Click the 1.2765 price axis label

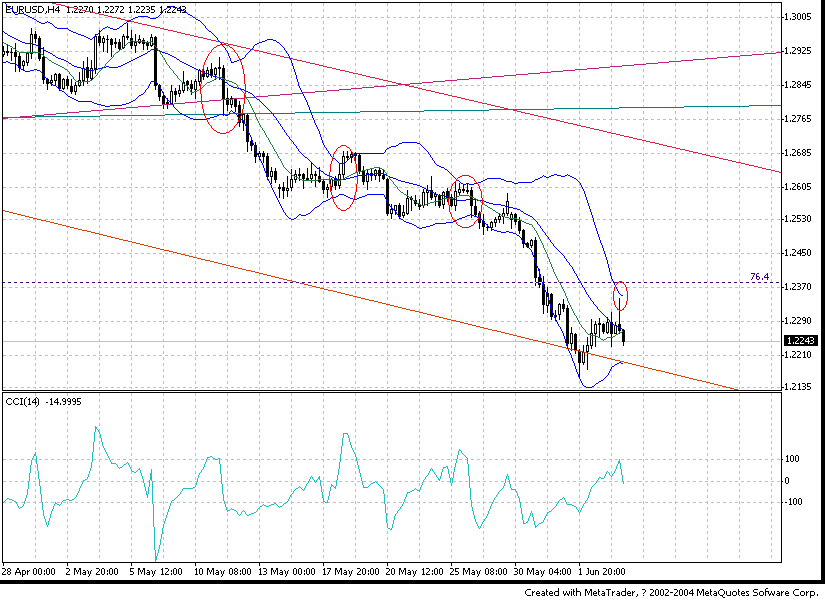(x=798, y=119)
